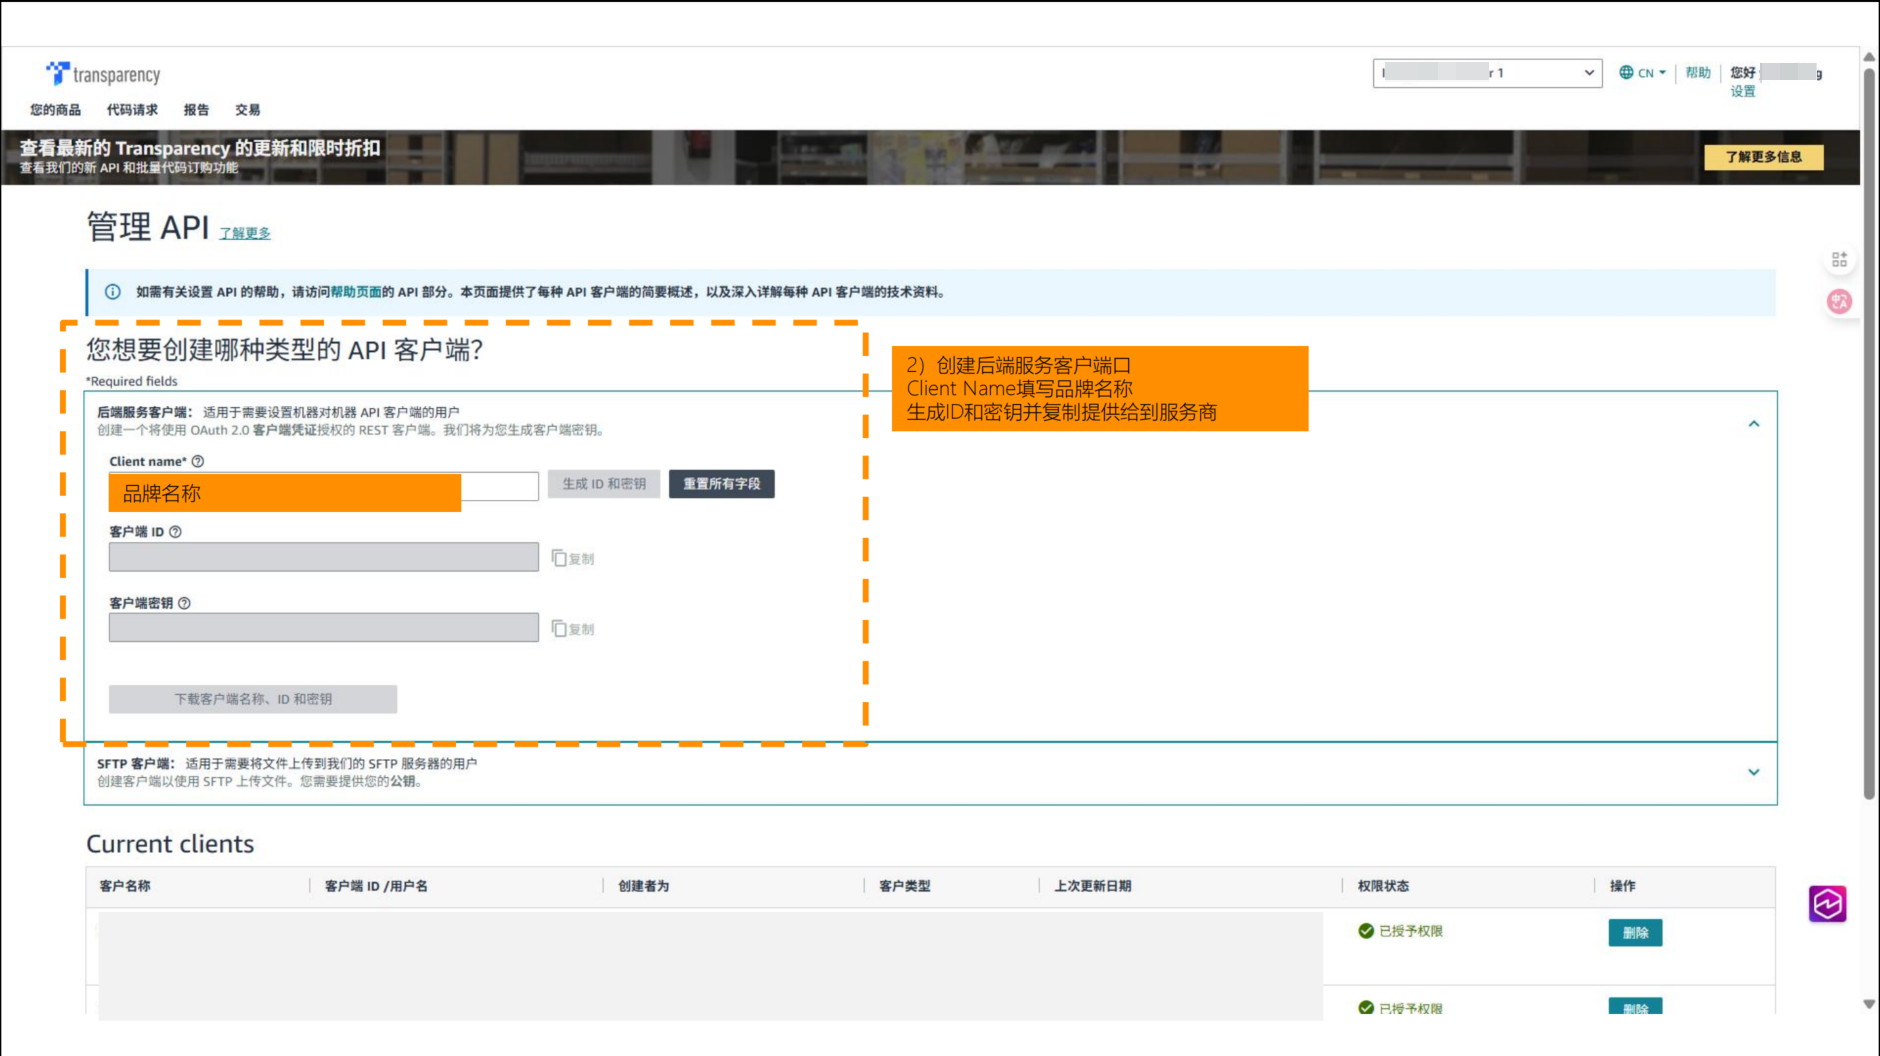The height and width of the screenshot is (1056, 1880).
Task: Click the 操作 column header
Action: (x=1623, y=886)
